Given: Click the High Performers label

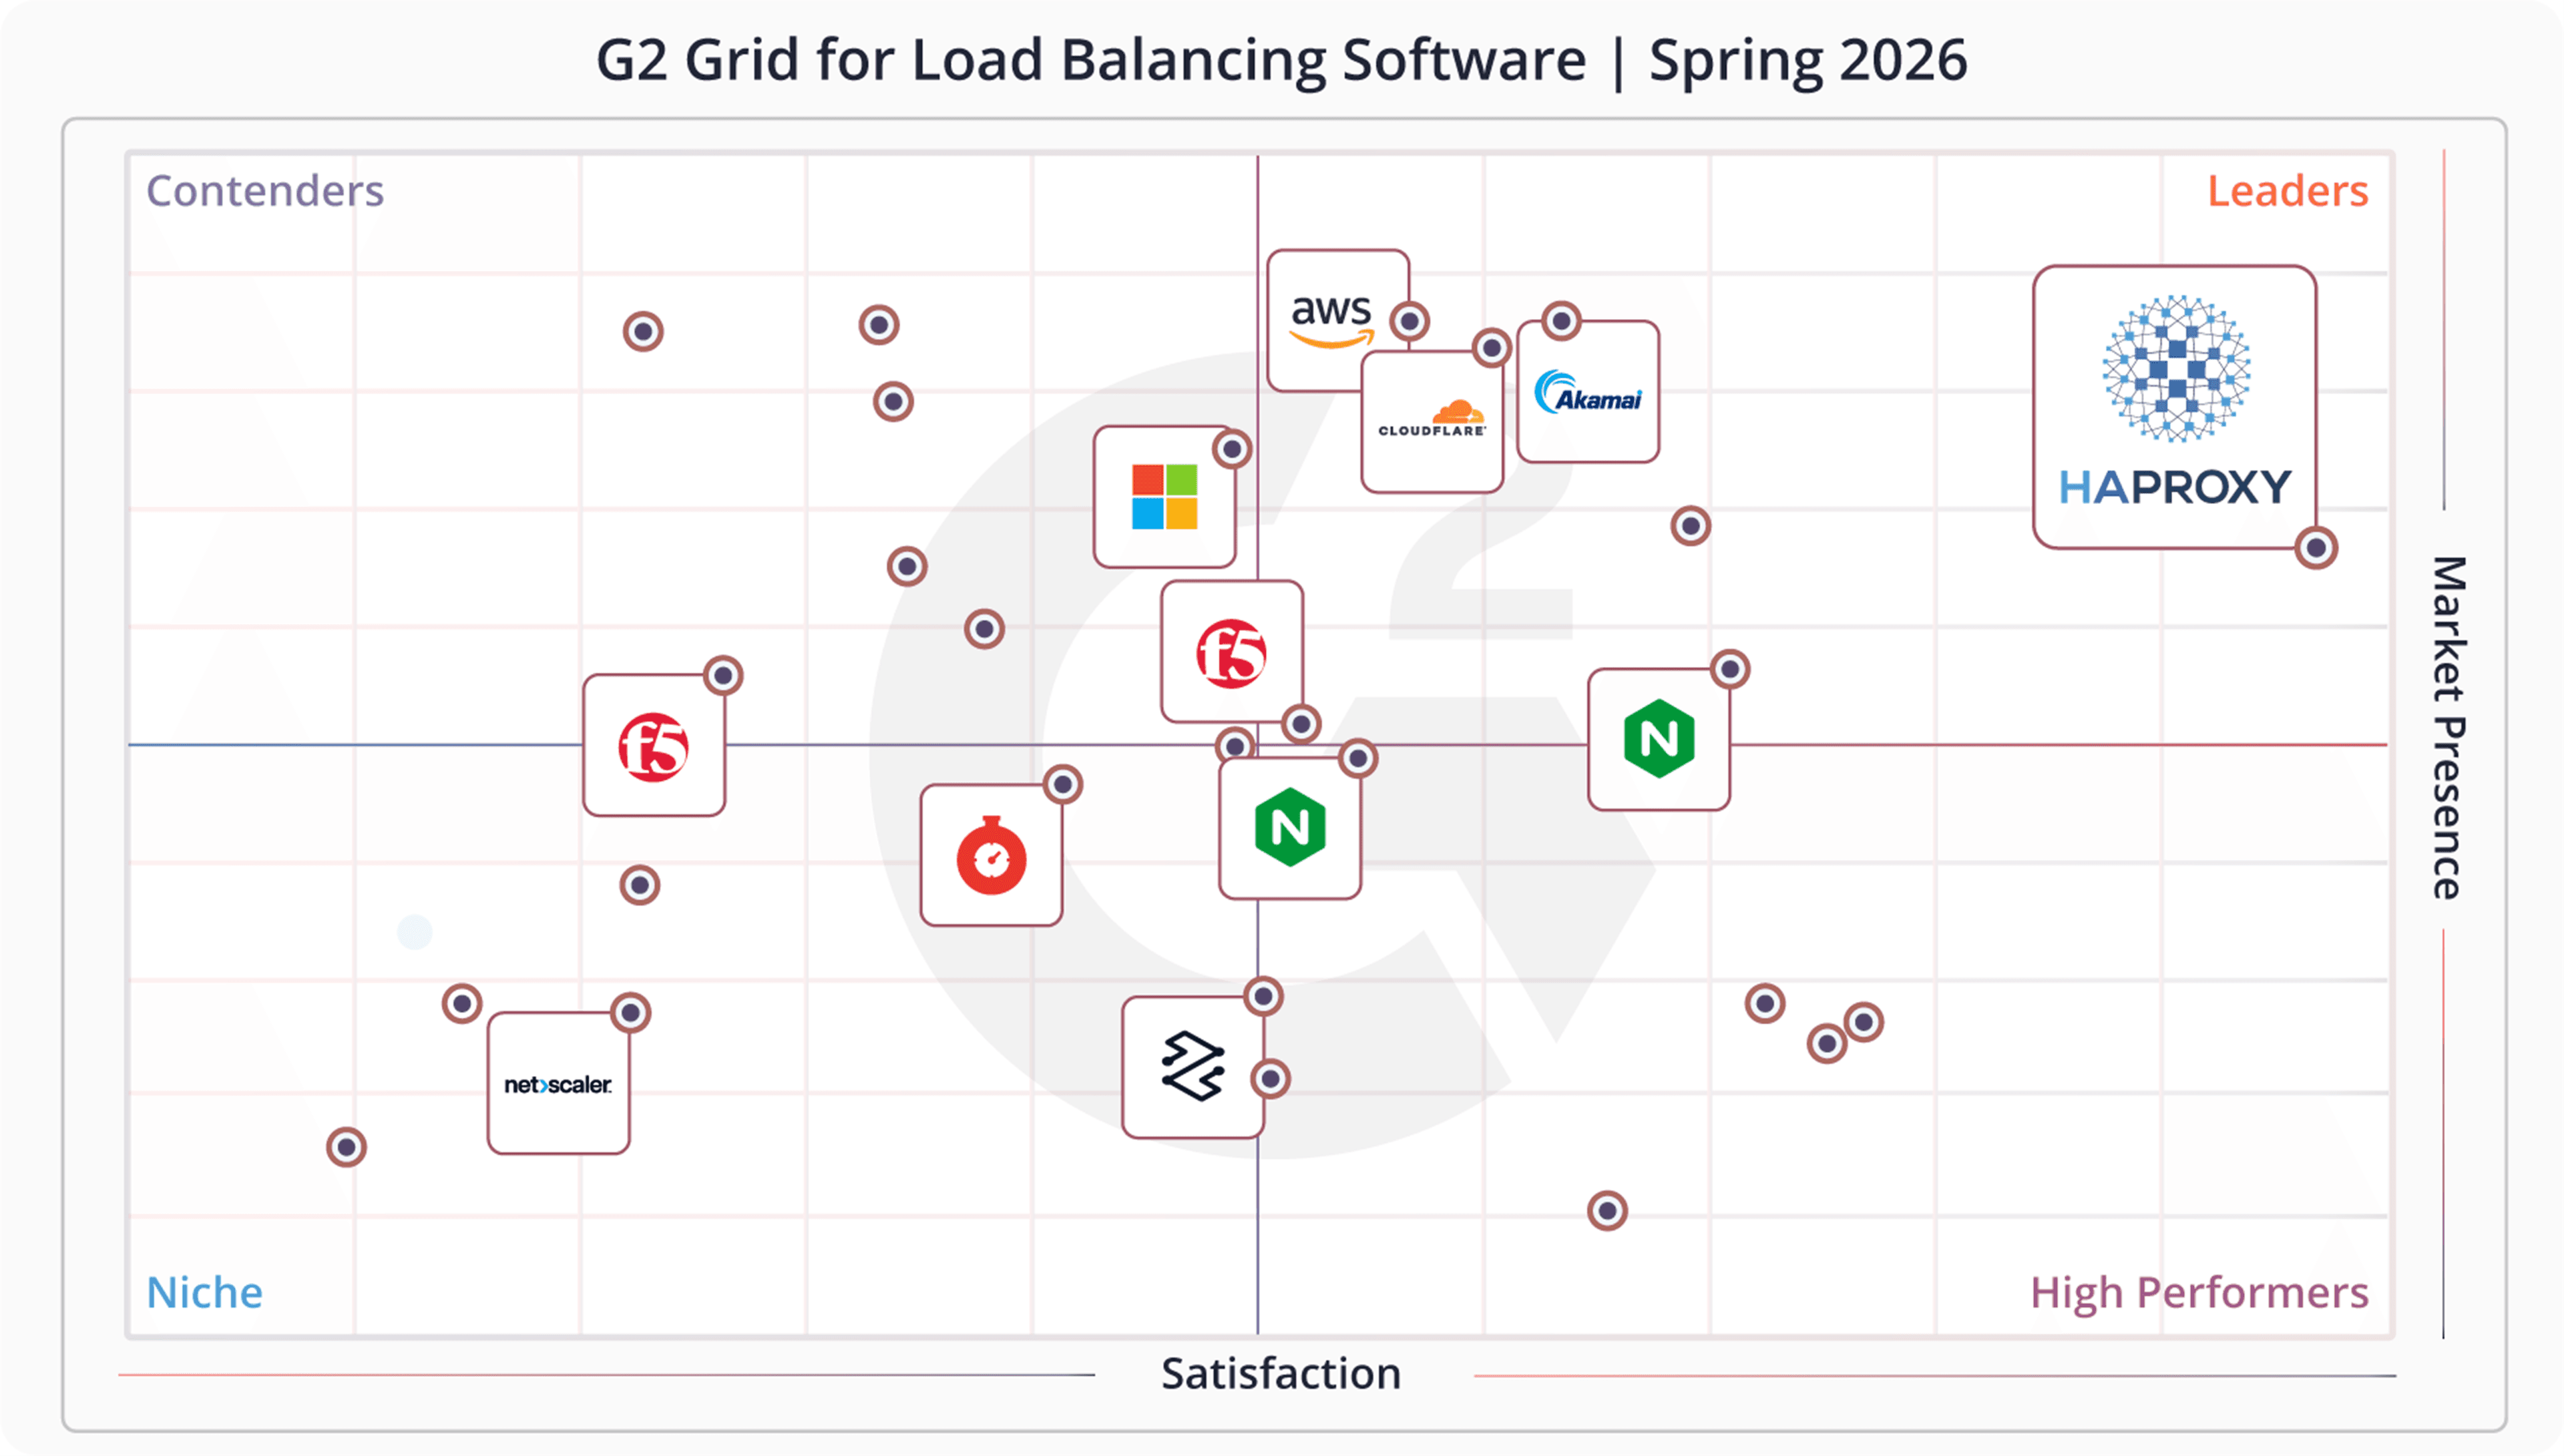Looking at the screenshot, I should click(x=2199, y=1292).
